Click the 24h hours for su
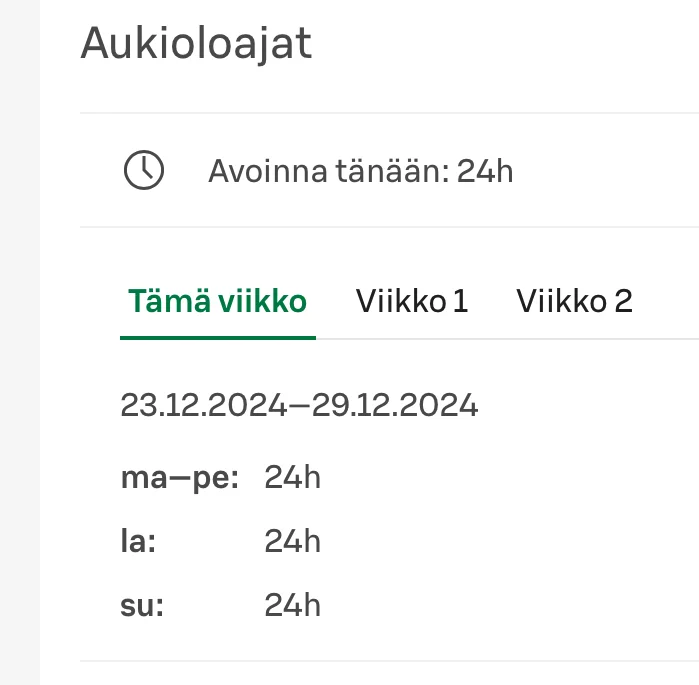 coord(292,605)
